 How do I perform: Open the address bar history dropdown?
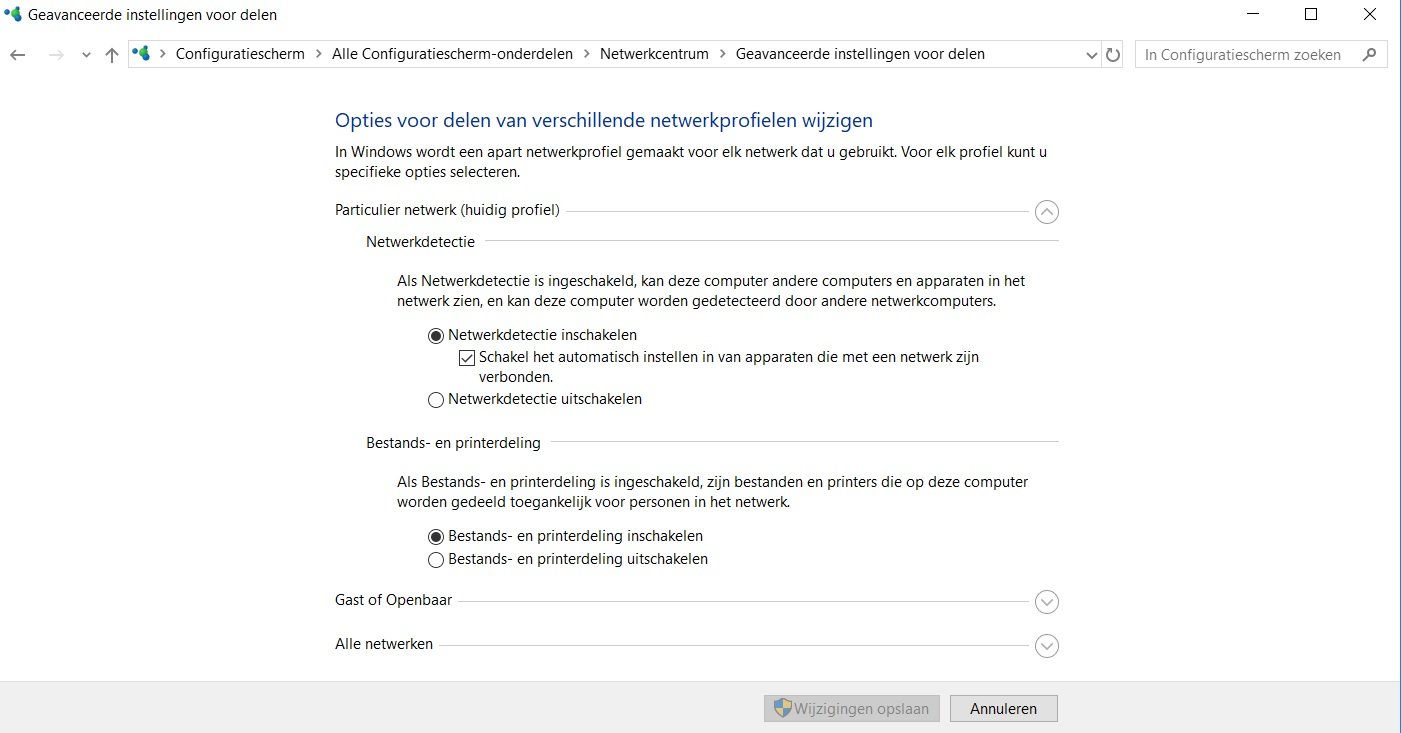(1092, 55)
